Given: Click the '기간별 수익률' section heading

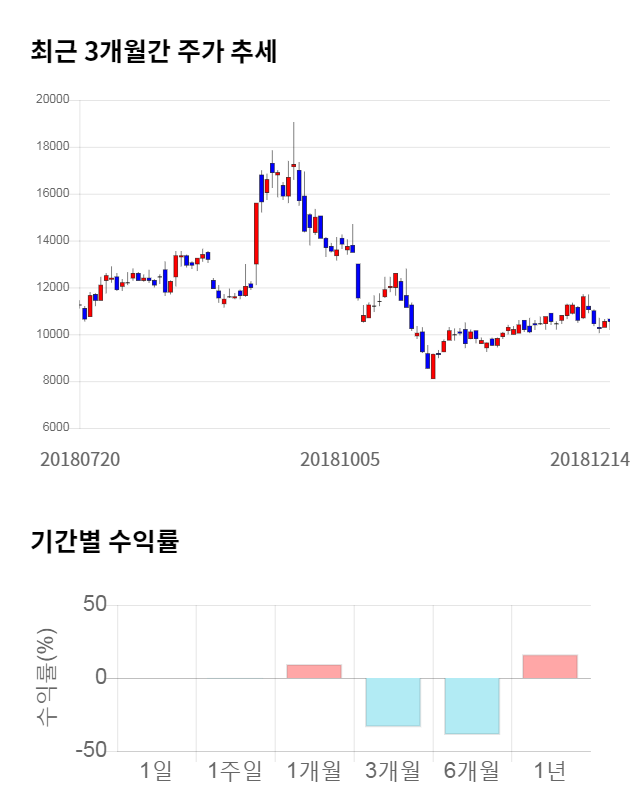Looking at the screenshot, I should 104,542.
